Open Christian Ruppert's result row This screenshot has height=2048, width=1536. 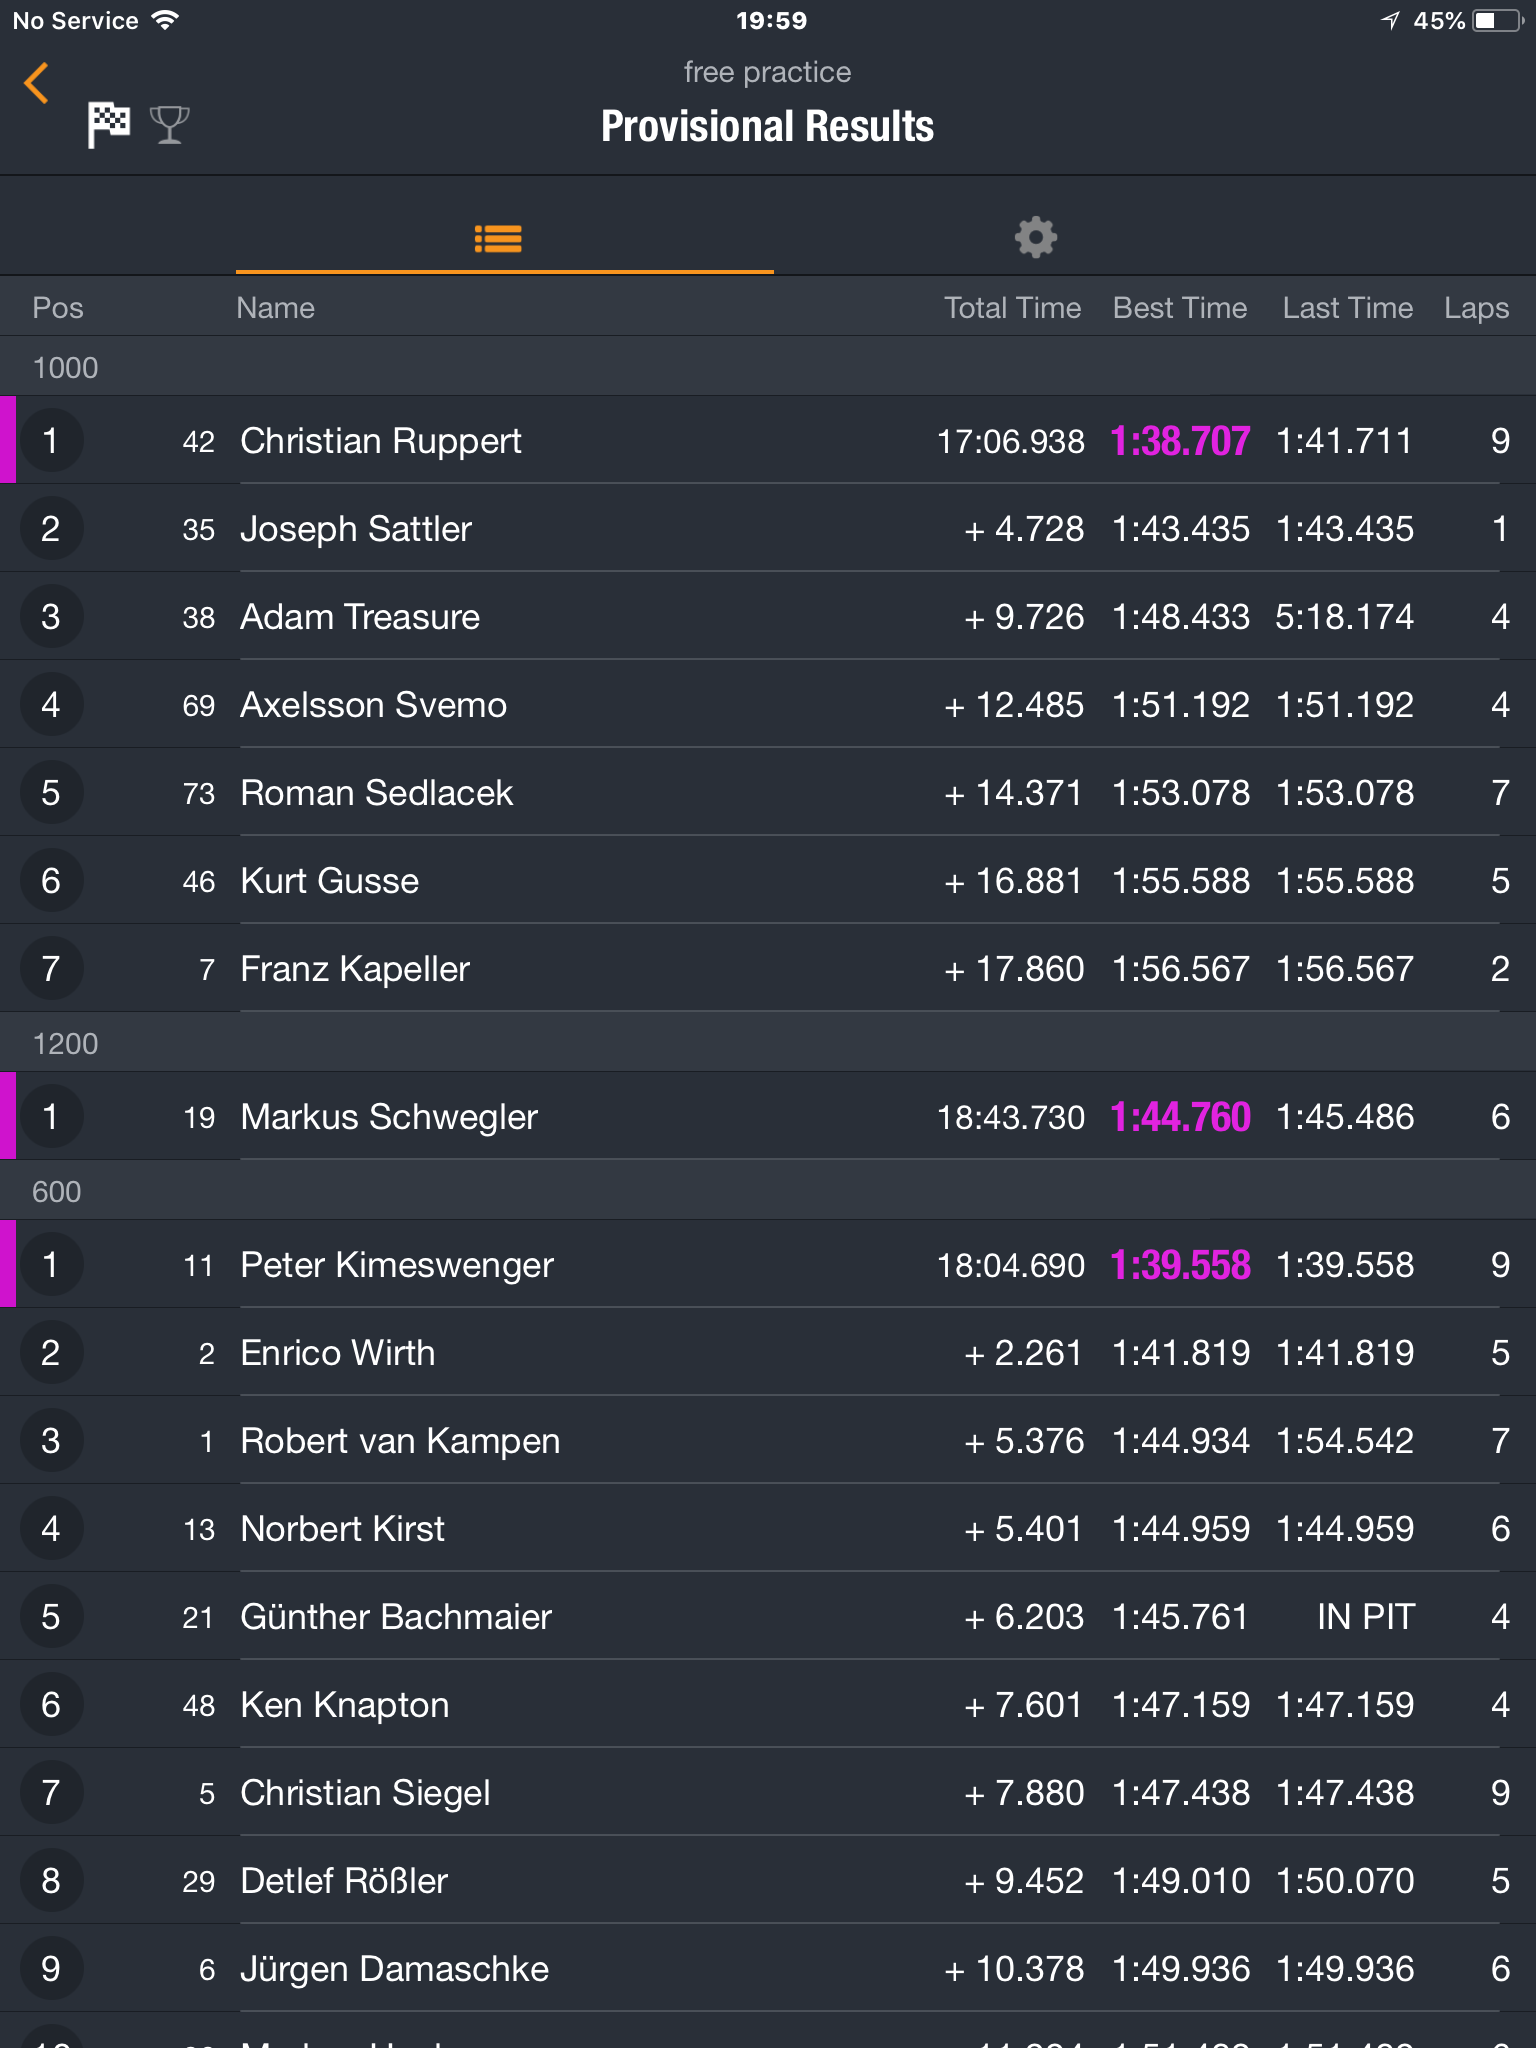pyautogui.click(x=768, y=441)
